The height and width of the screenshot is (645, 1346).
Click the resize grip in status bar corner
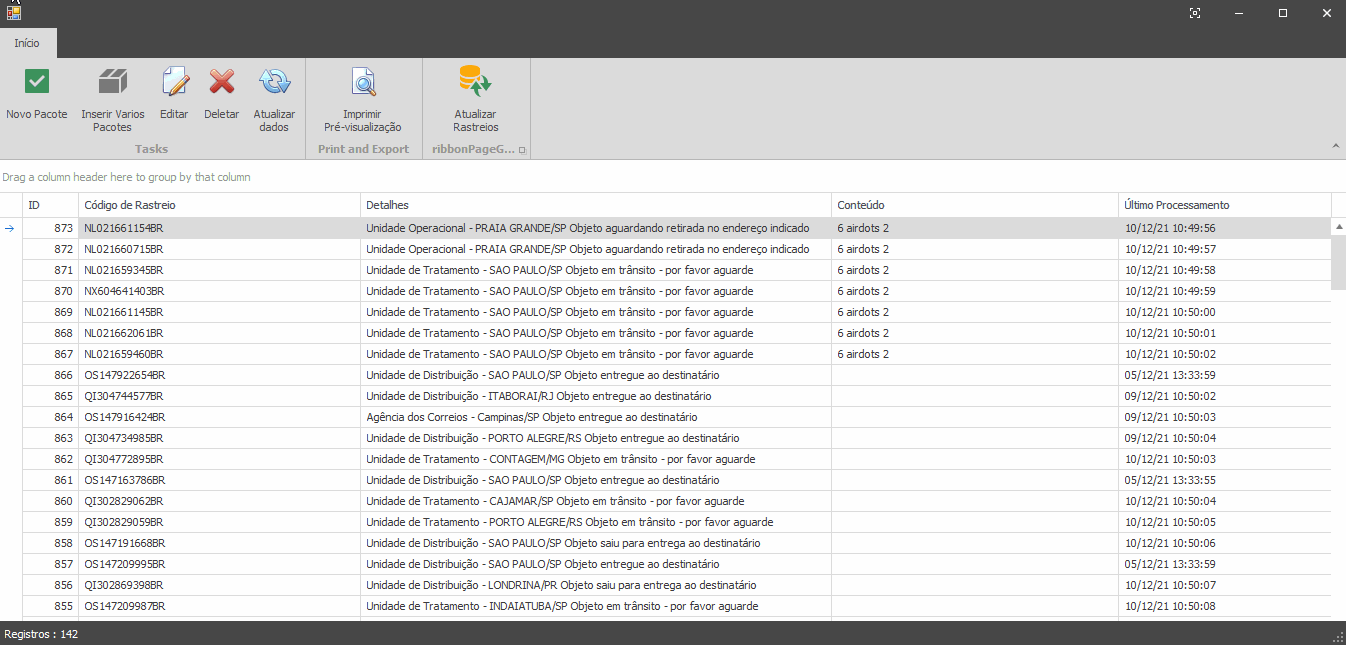[x=1338, y=637]
